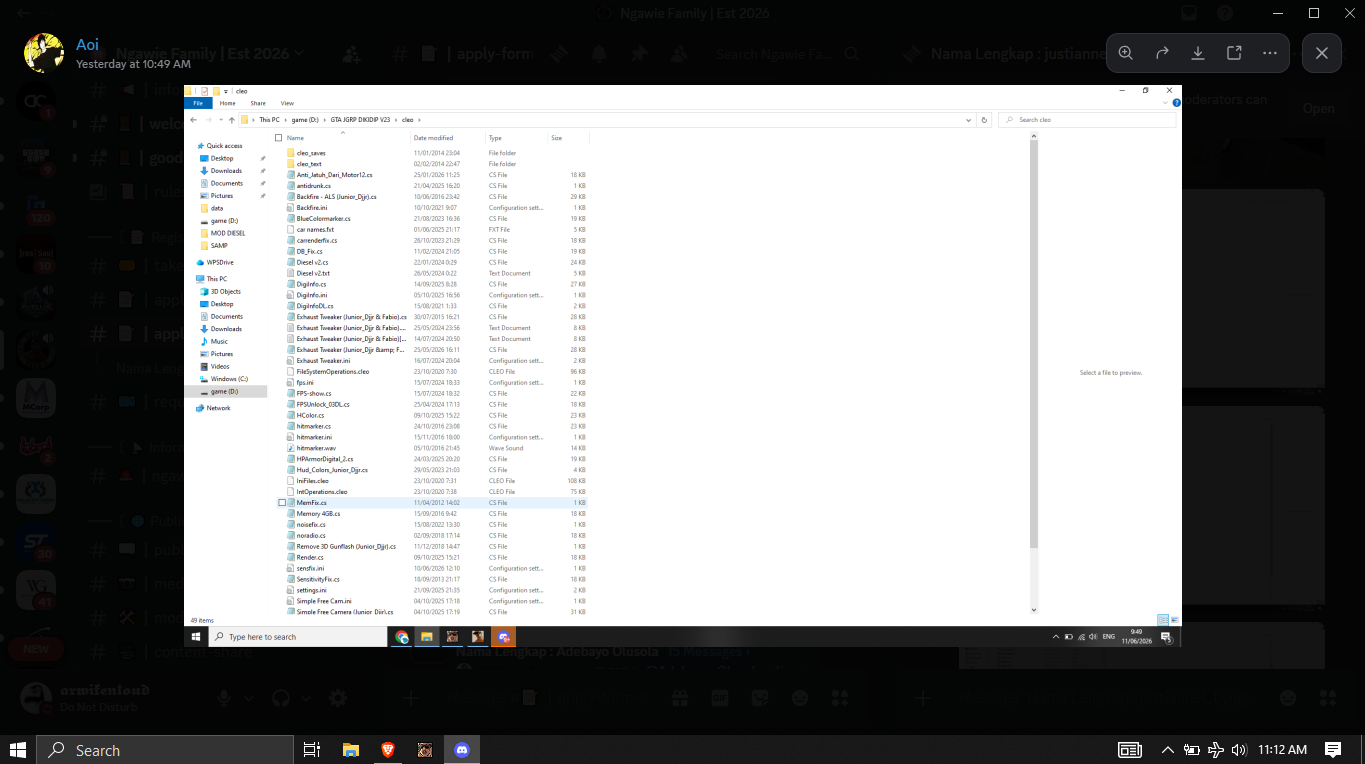Select the antidrunk.cs file
Screen dimensions: 1365x764
click(313, 186)
